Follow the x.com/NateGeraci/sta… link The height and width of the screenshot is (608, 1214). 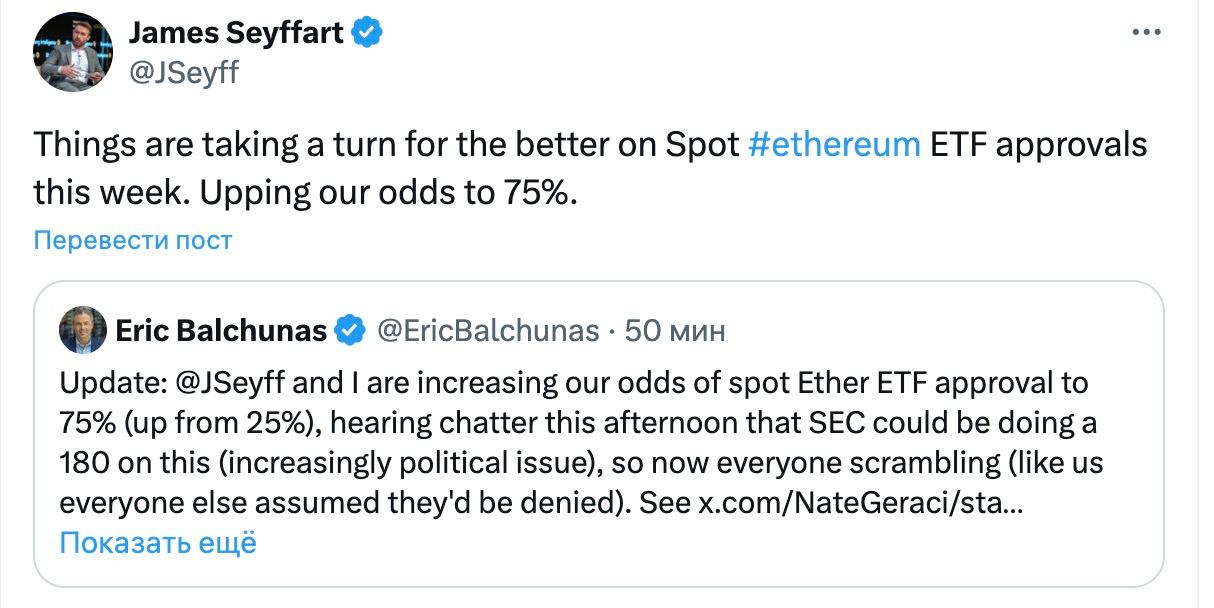click(x=857, y=503)
